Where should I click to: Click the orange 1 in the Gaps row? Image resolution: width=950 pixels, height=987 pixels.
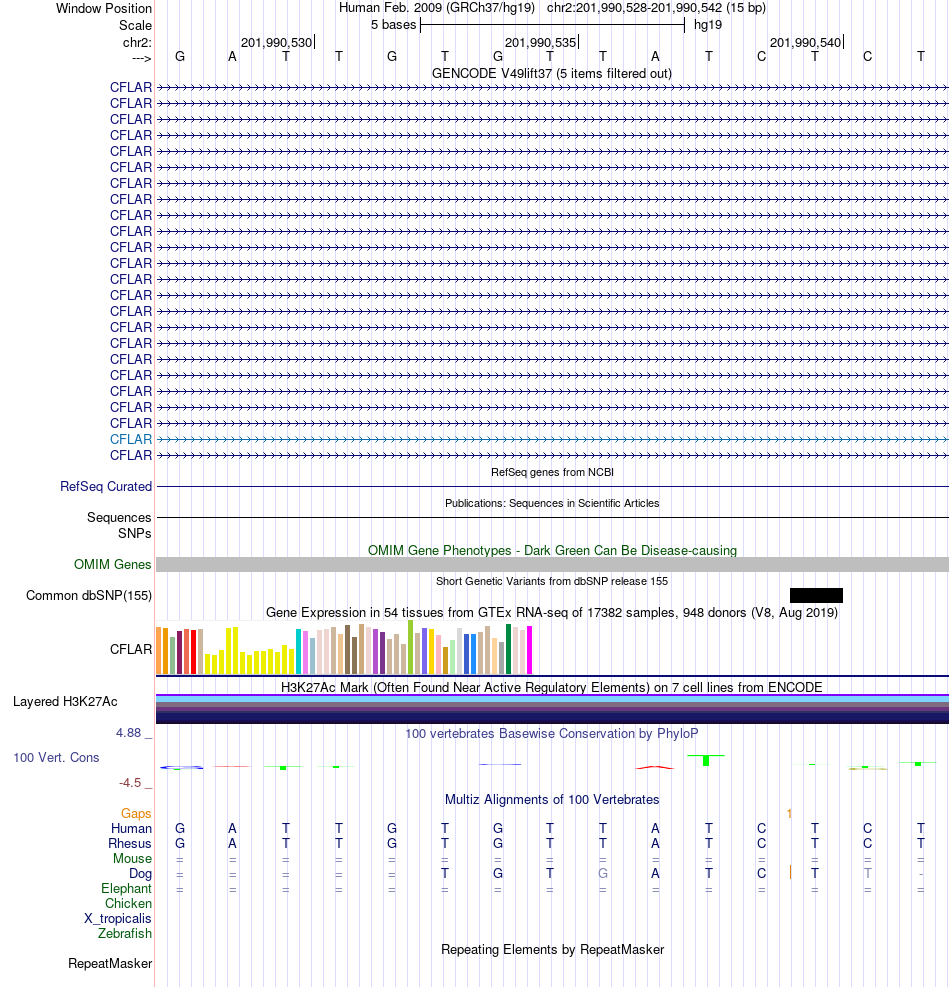789,814
